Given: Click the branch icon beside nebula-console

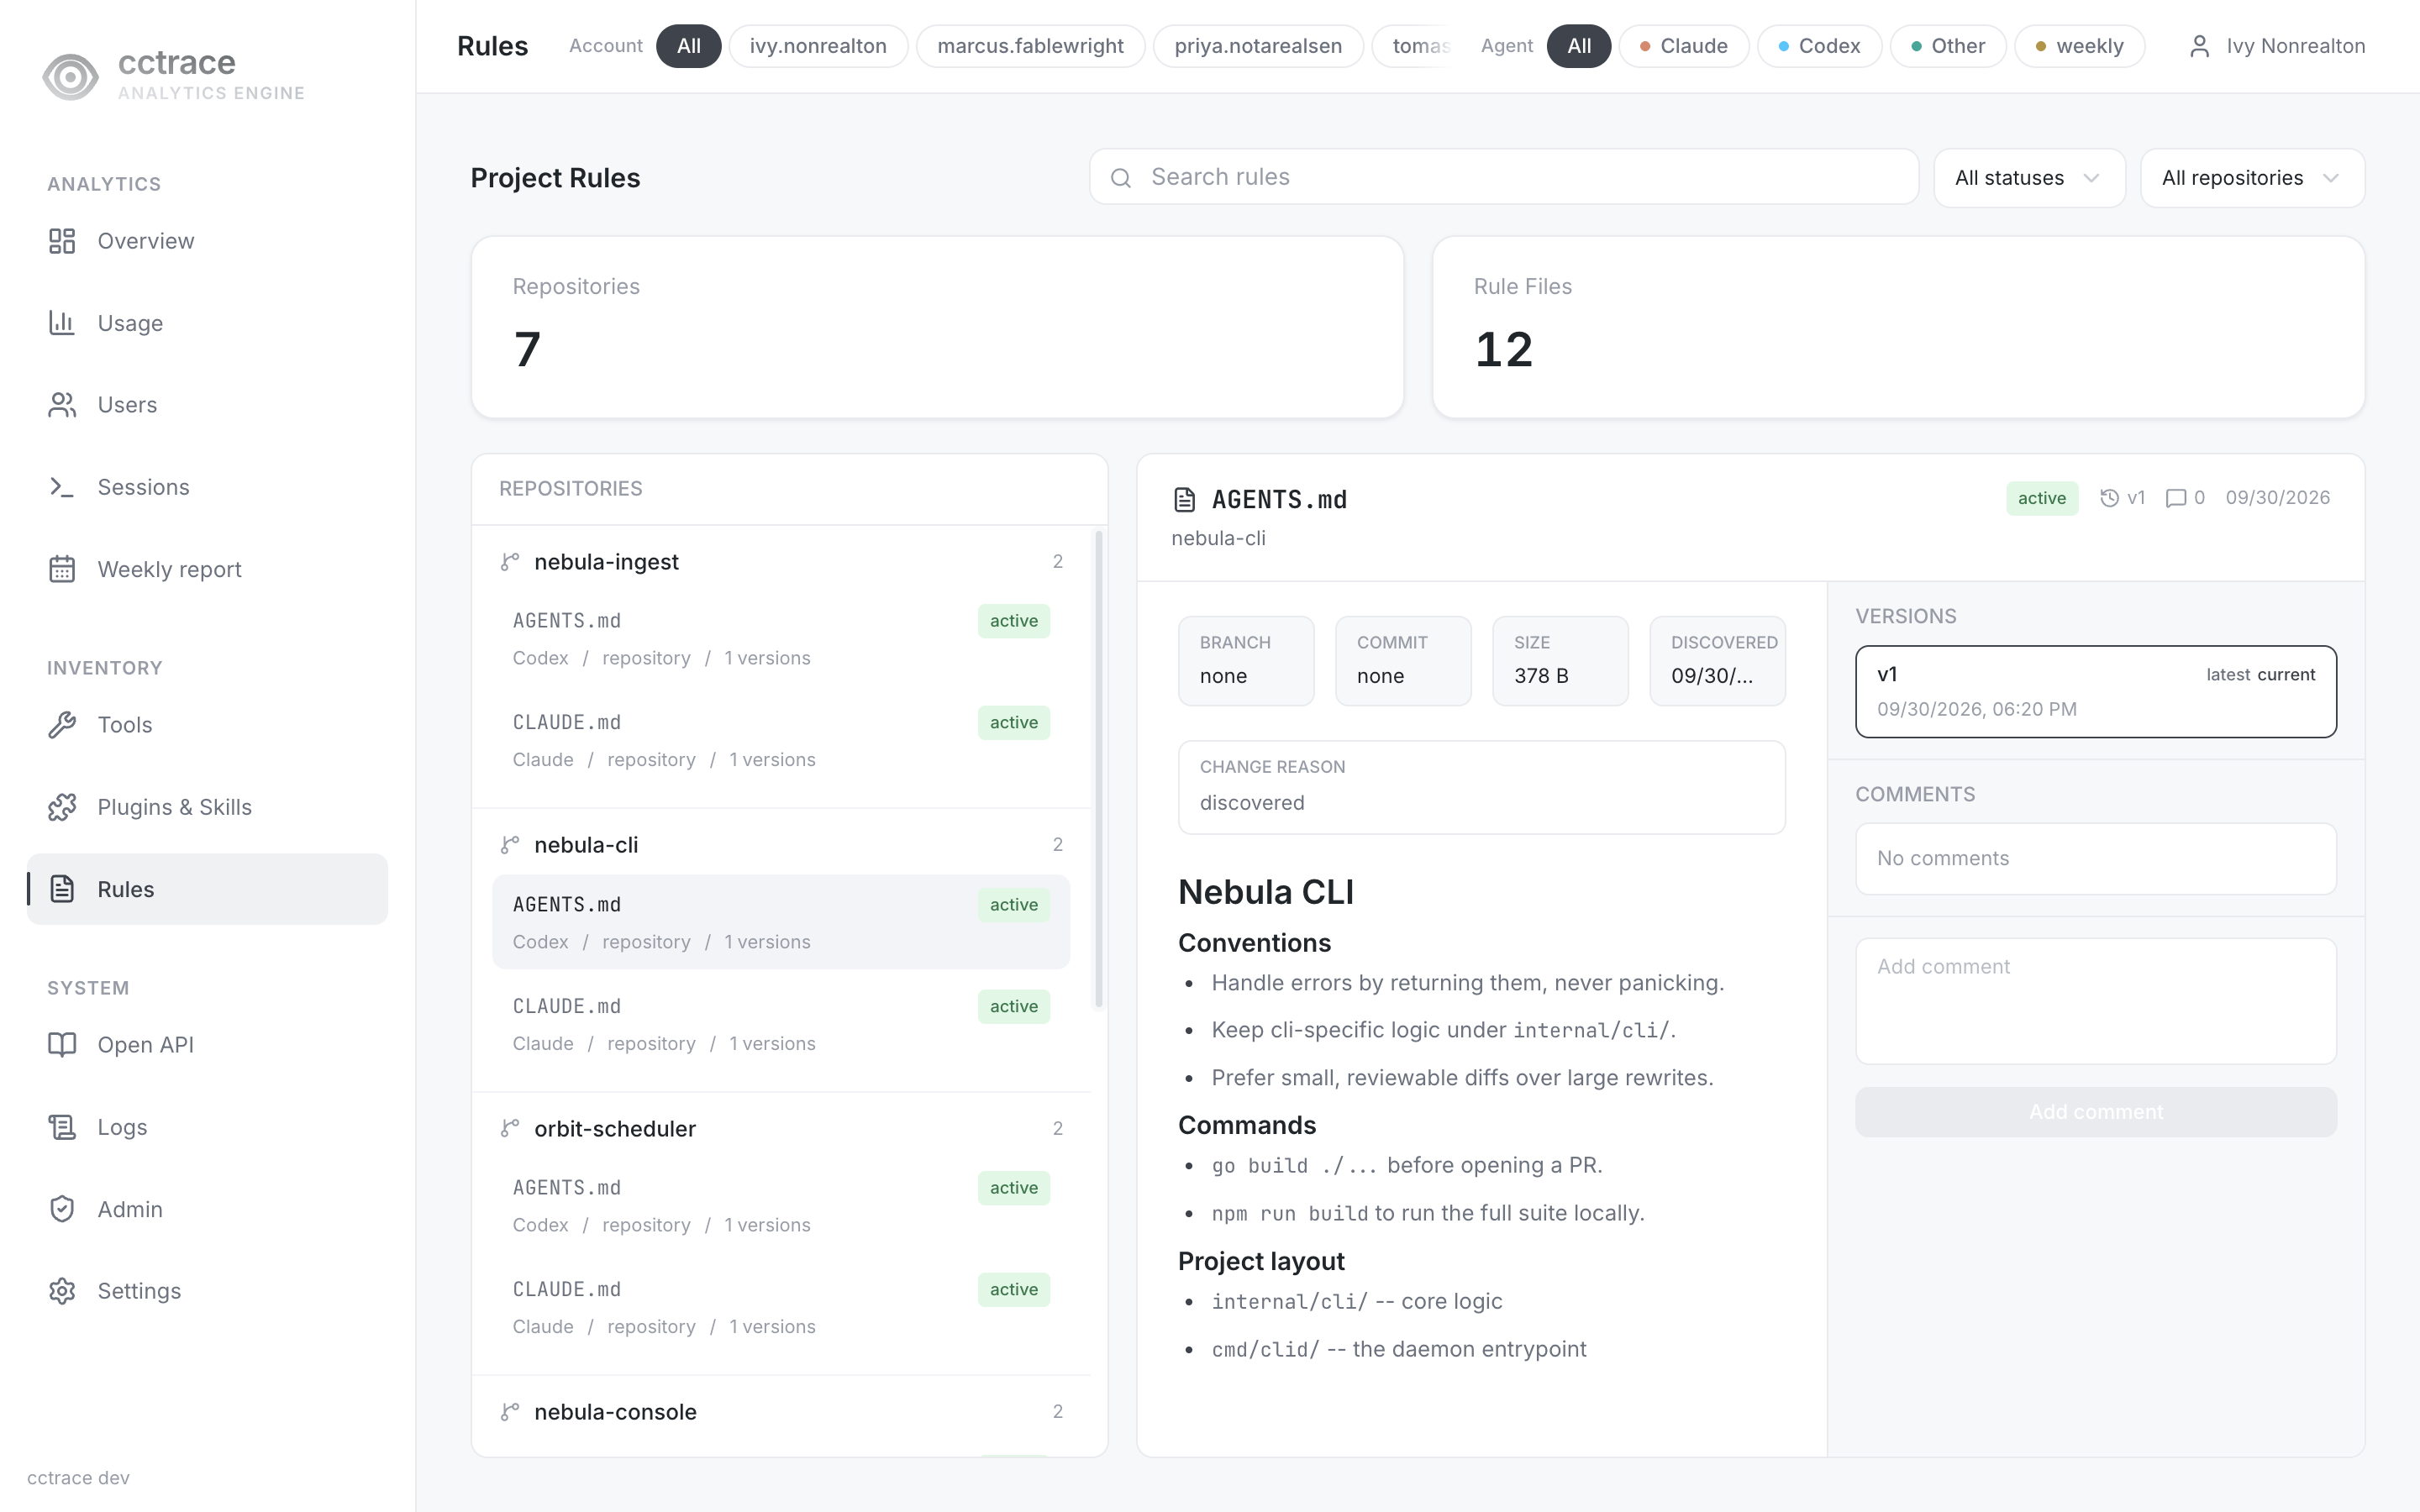Looking at the screenshot, I should click(x=510, y=1412).
